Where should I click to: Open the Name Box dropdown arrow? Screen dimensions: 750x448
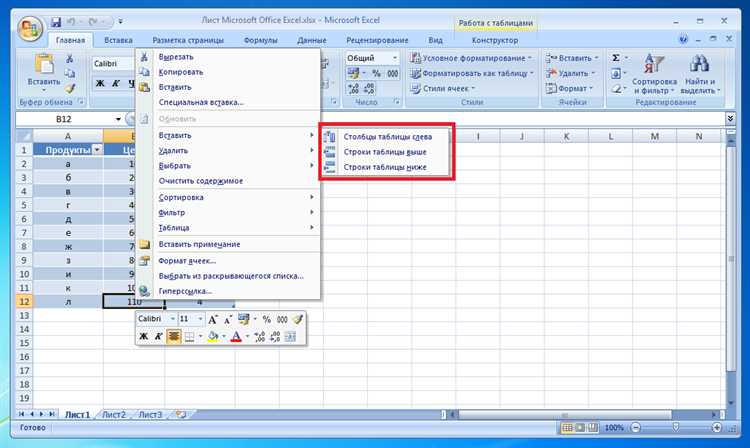118,119
